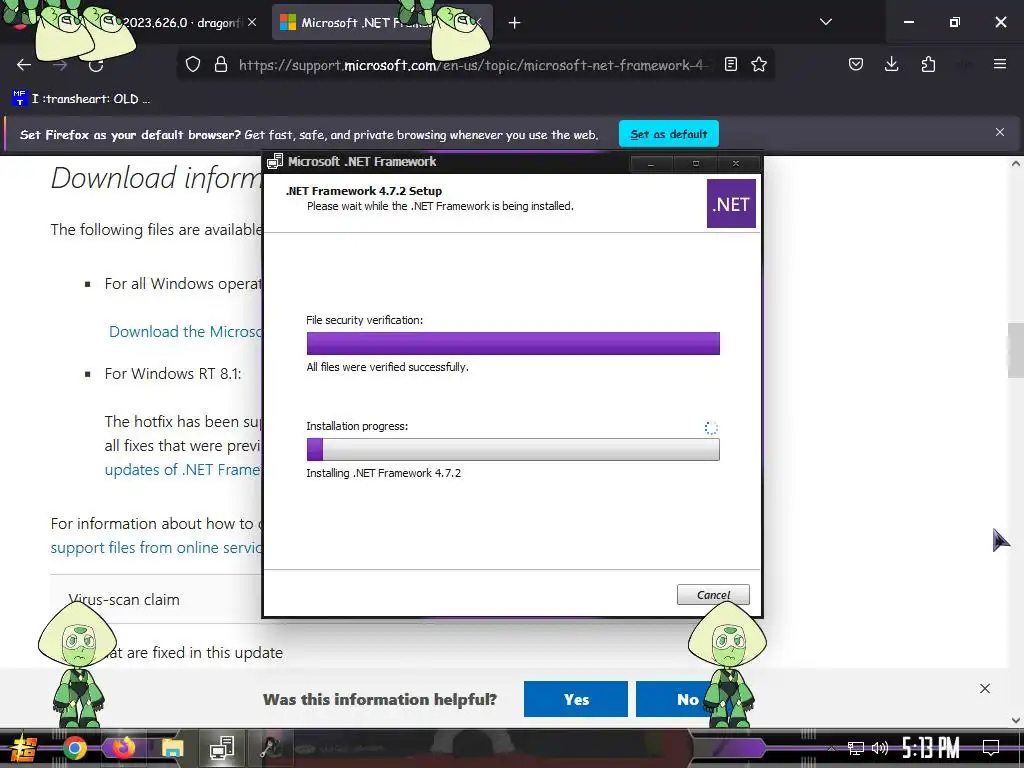
Task: Open the transheart OLD bookmark
Action: 81,99
